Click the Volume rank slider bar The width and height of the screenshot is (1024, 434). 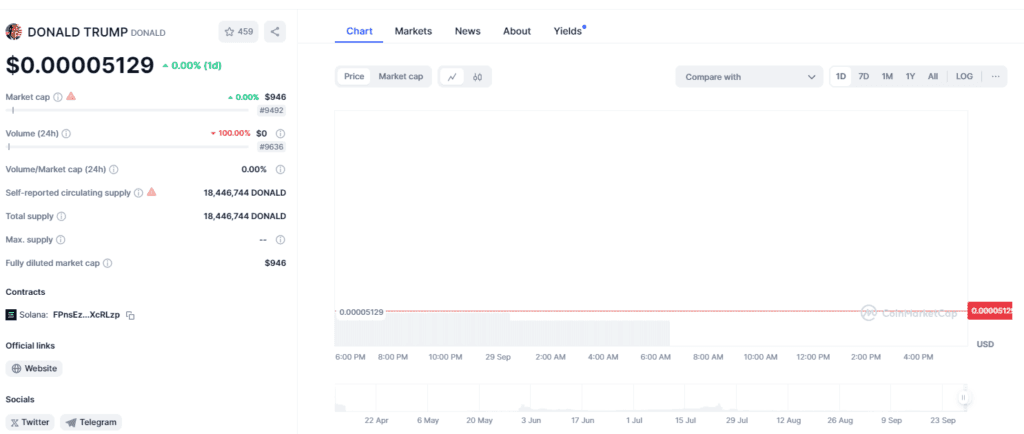coord(127,147)
